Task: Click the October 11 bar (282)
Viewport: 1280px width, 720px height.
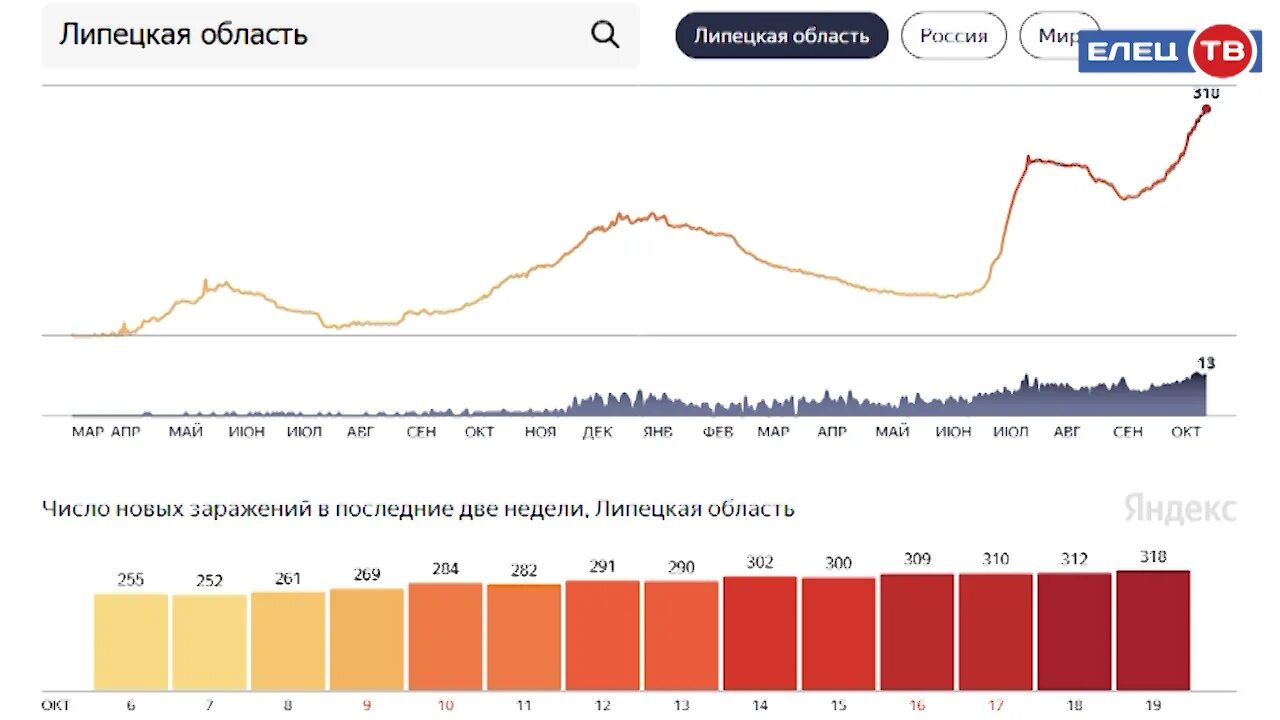Action: 524,637
